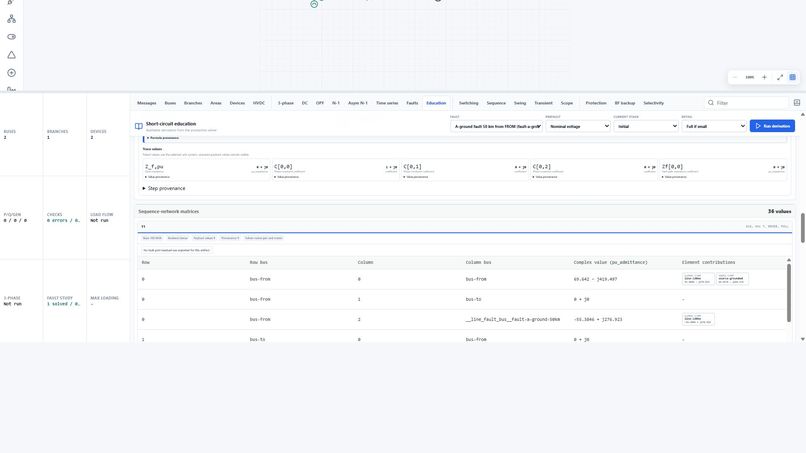
Task: Open the Devices tab
Action: click(237, 103)
